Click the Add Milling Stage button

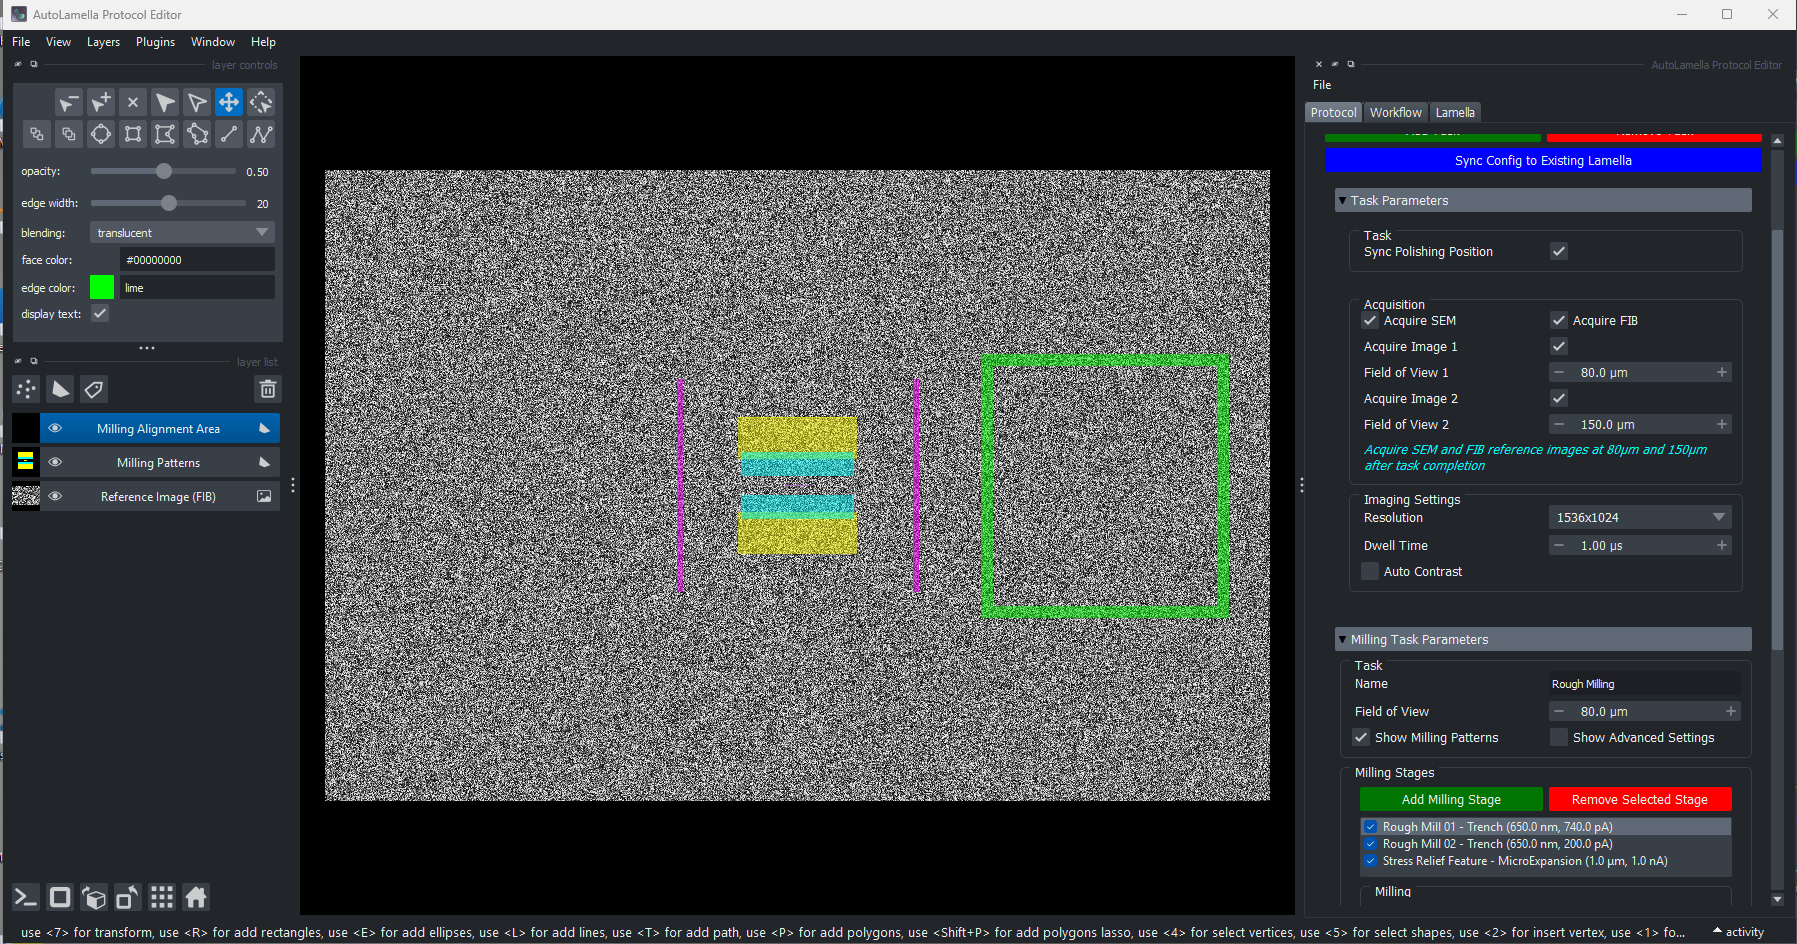(x=1450, y=799)
